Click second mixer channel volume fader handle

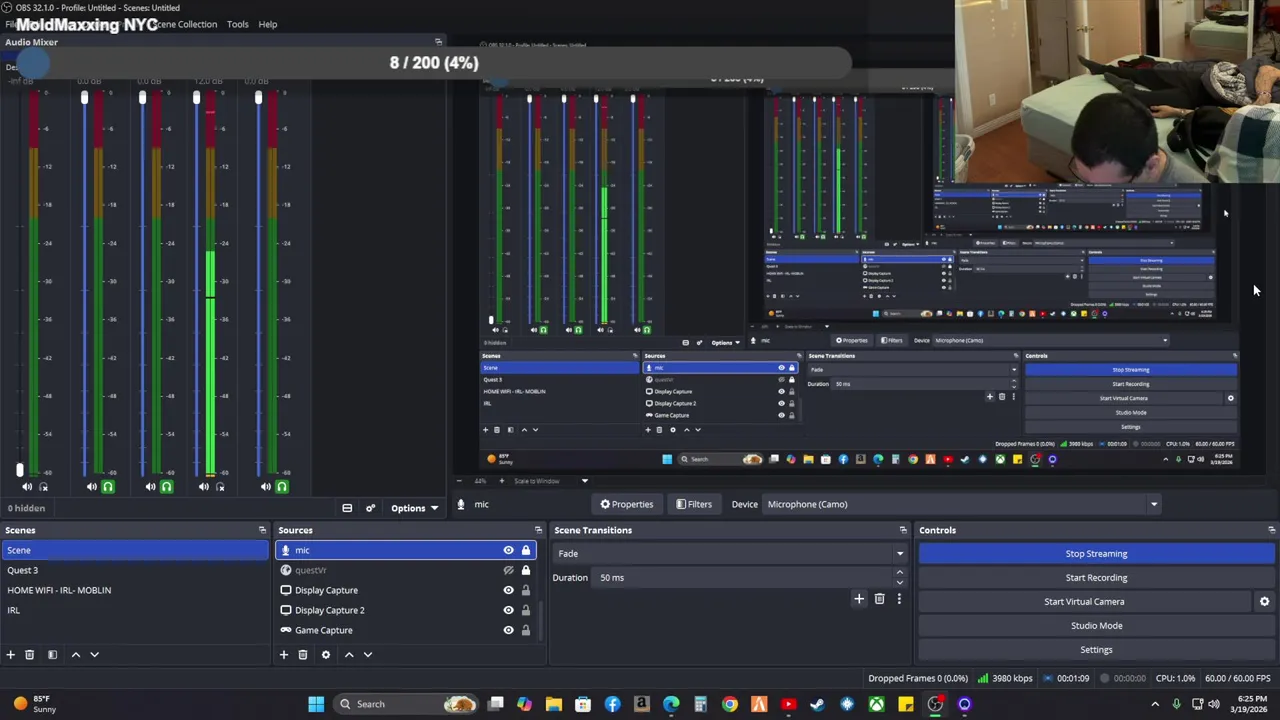pos(84,98)
